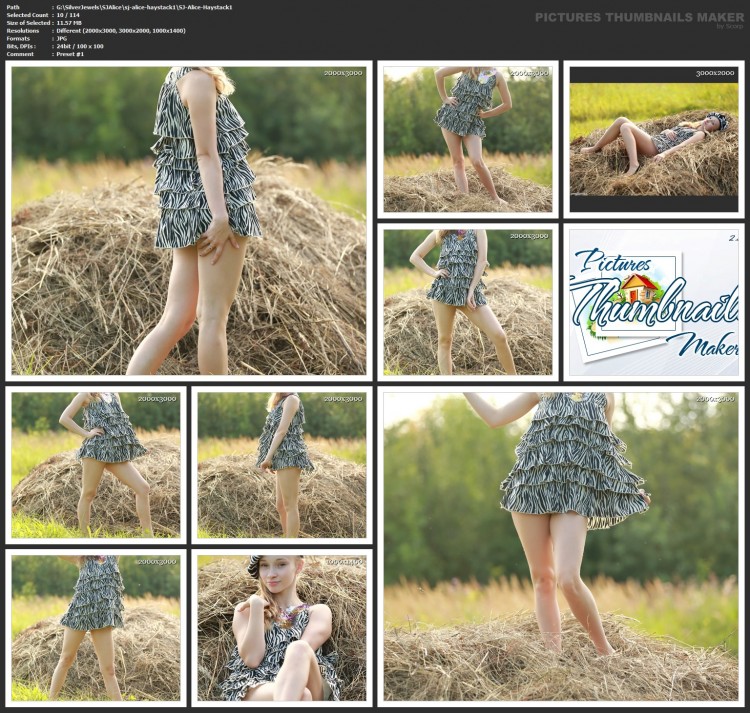The height and width of the screenshot is (713, 750).
Task: Select the Path value for the SJ-Alice-Haystack1 folder
Action: click(144, 7)
